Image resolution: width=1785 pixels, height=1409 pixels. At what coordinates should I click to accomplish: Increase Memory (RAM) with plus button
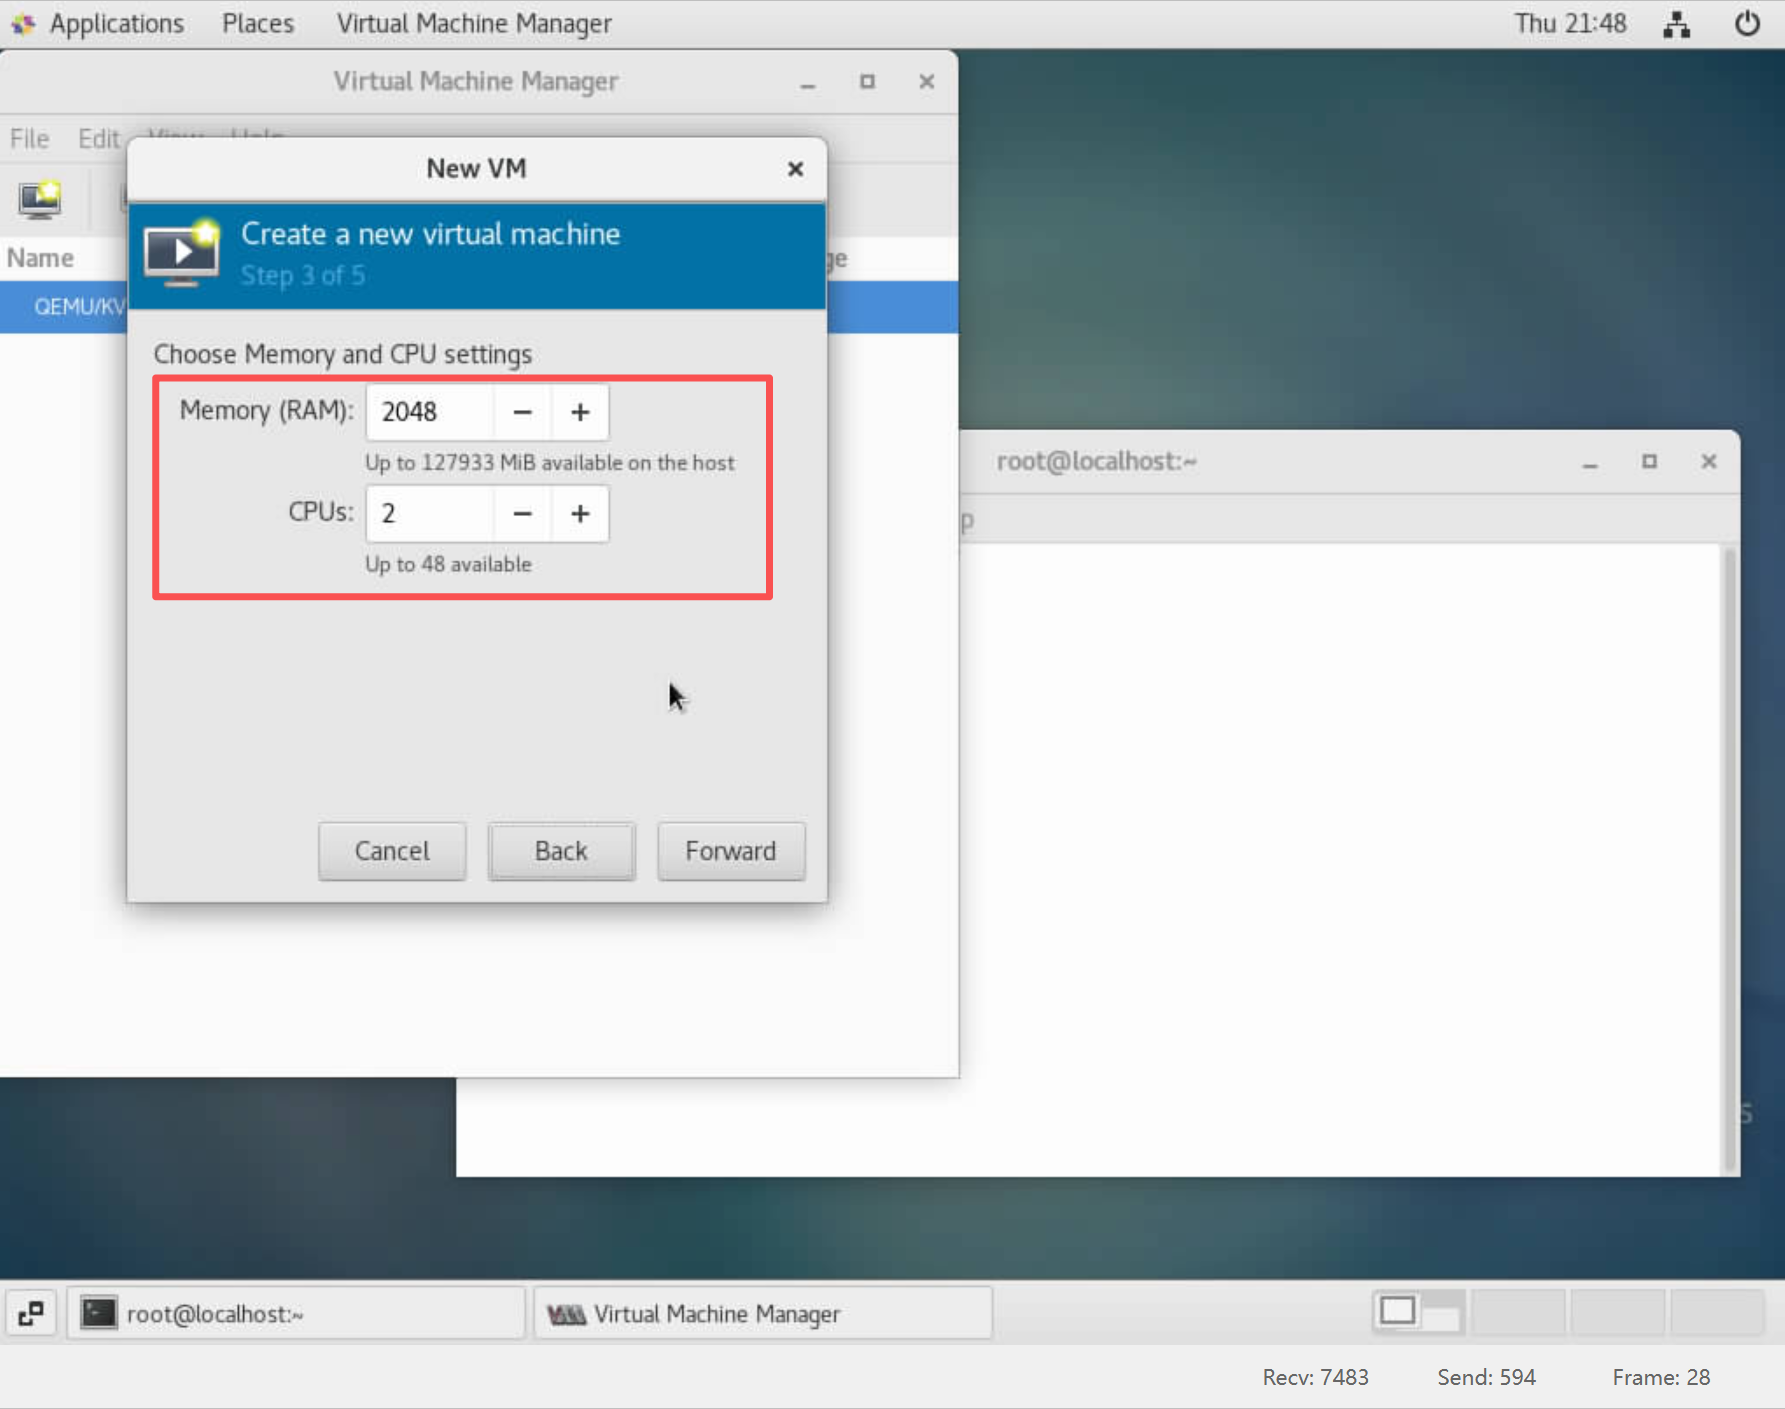point(580,412)
